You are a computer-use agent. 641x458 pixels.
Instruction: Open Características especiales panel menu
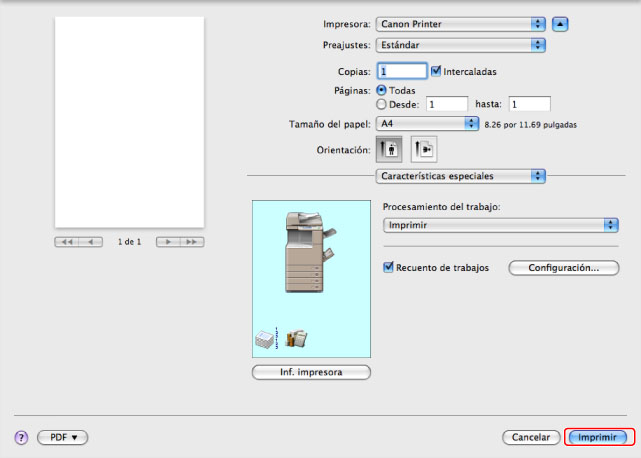click(460, 176)
